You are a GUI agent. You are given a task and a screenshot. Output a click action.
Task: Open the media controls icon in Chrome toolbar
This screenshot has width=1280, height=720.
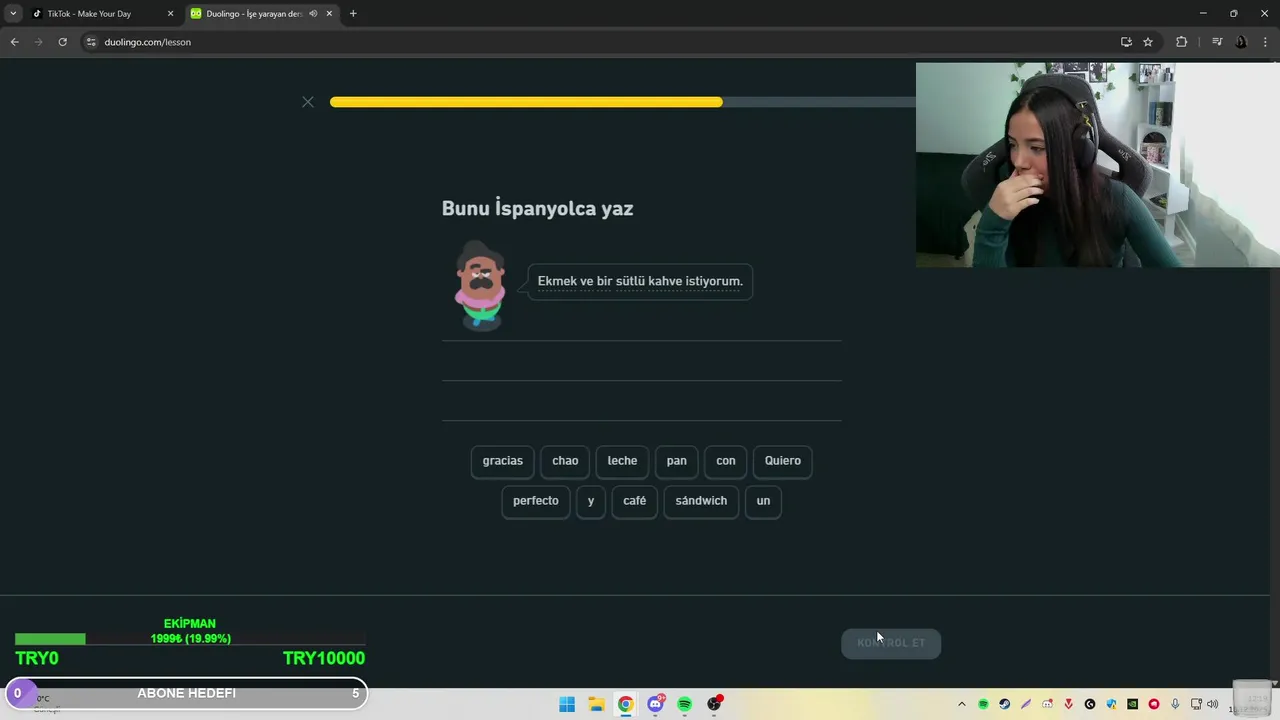pos(1217,42)
